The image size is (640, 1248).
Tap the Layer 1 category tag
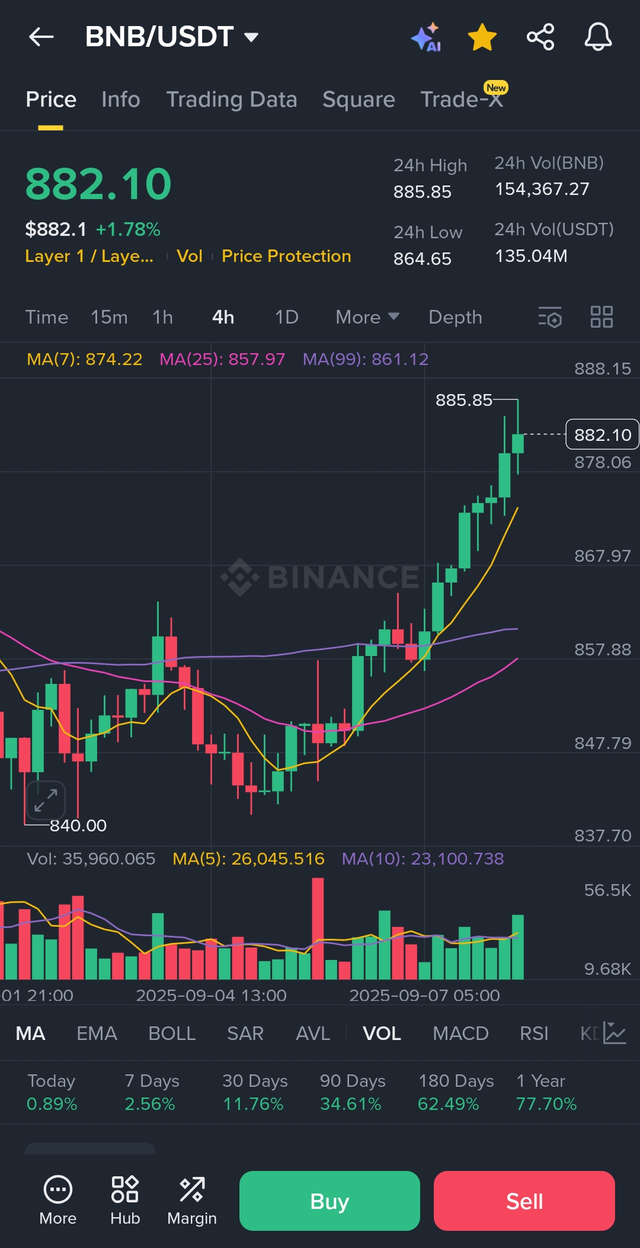(90, 256)
